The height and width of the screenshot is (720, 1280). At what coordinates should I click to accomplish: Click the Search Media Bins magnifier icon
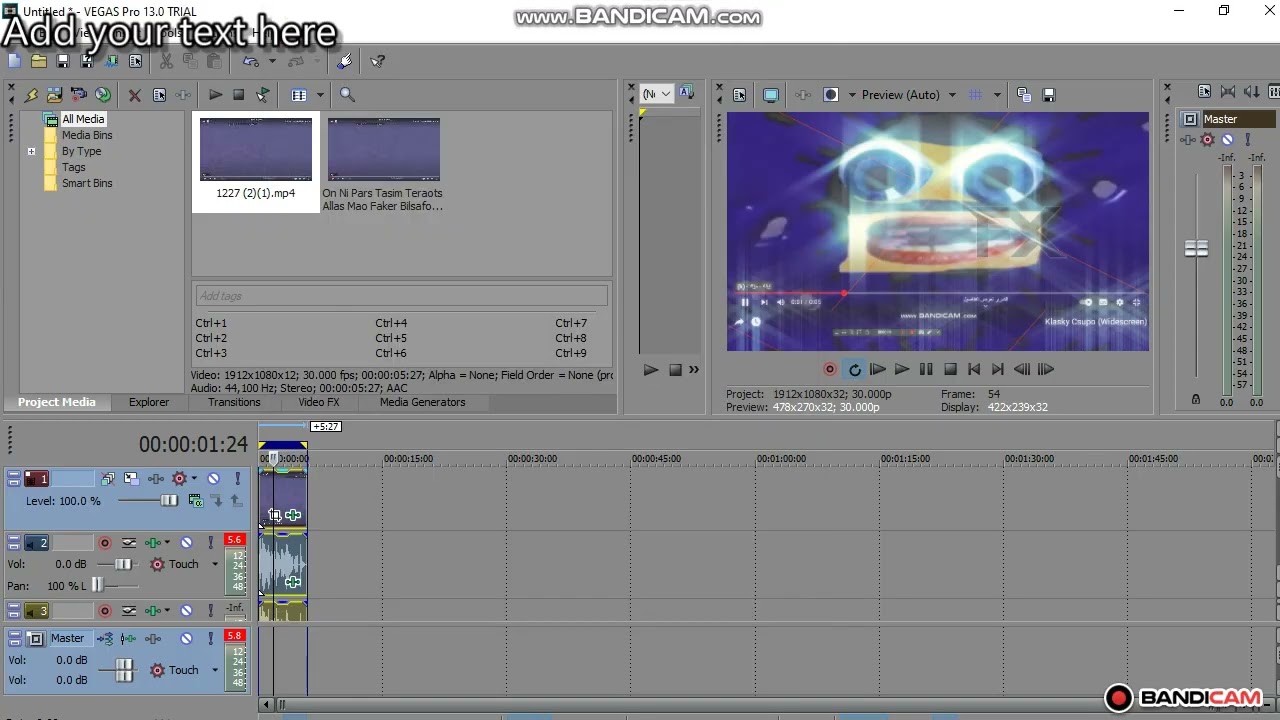click(347, 95)
